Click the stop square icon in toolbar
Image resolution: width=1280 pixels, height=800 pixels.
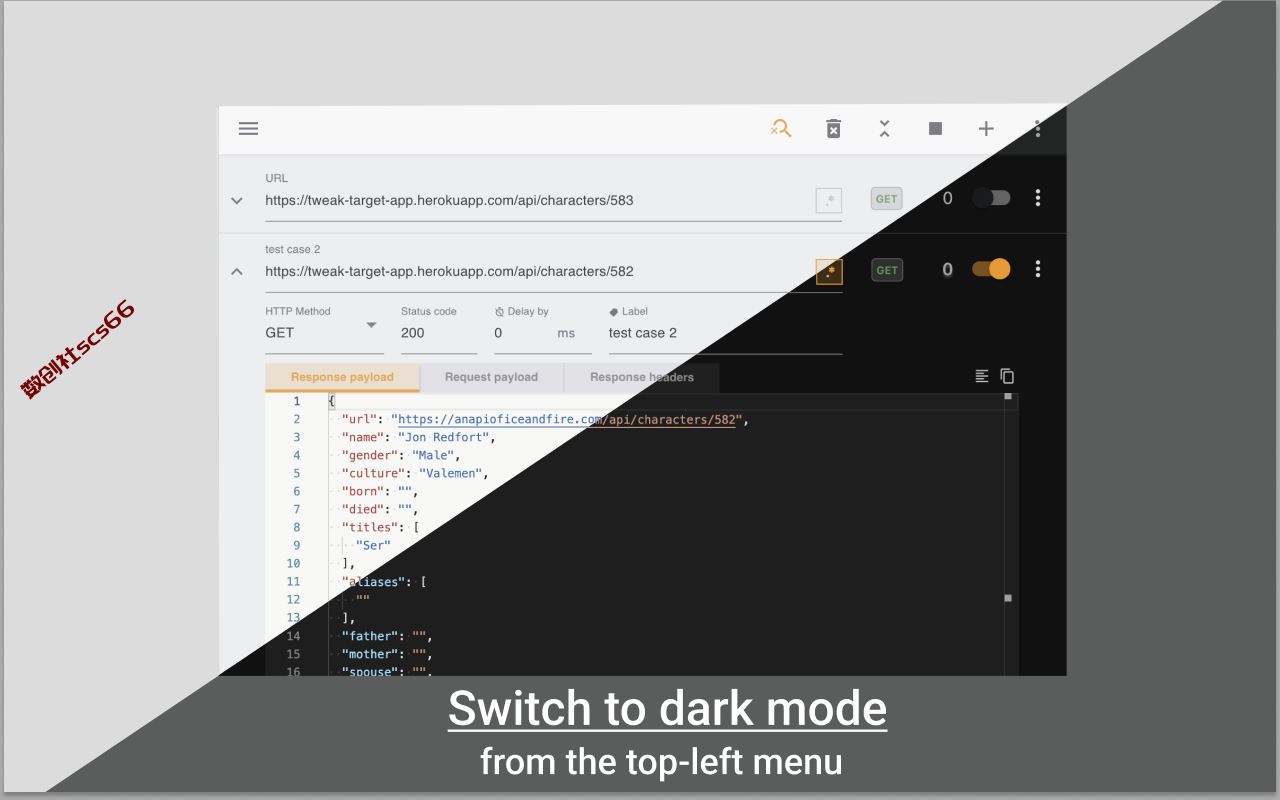point(935,128)
